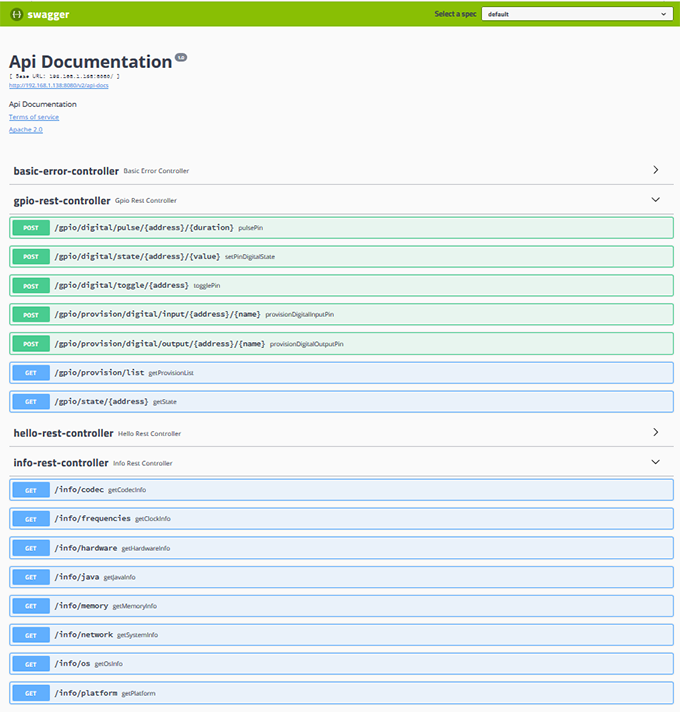Click the GET badge for getProvisionList
Screen dimensions: 680x712
pos(31,373)
